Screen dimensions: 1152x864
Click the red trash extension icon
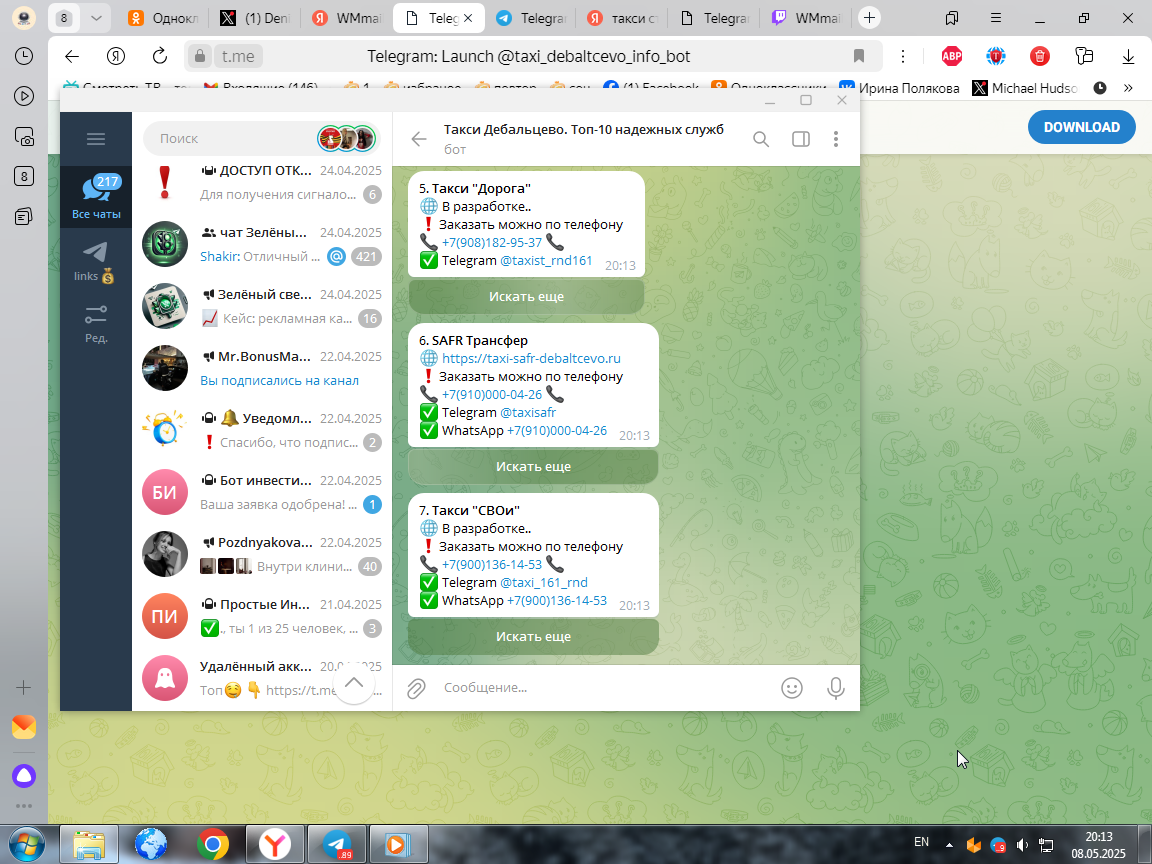[x=1040, y=56]
